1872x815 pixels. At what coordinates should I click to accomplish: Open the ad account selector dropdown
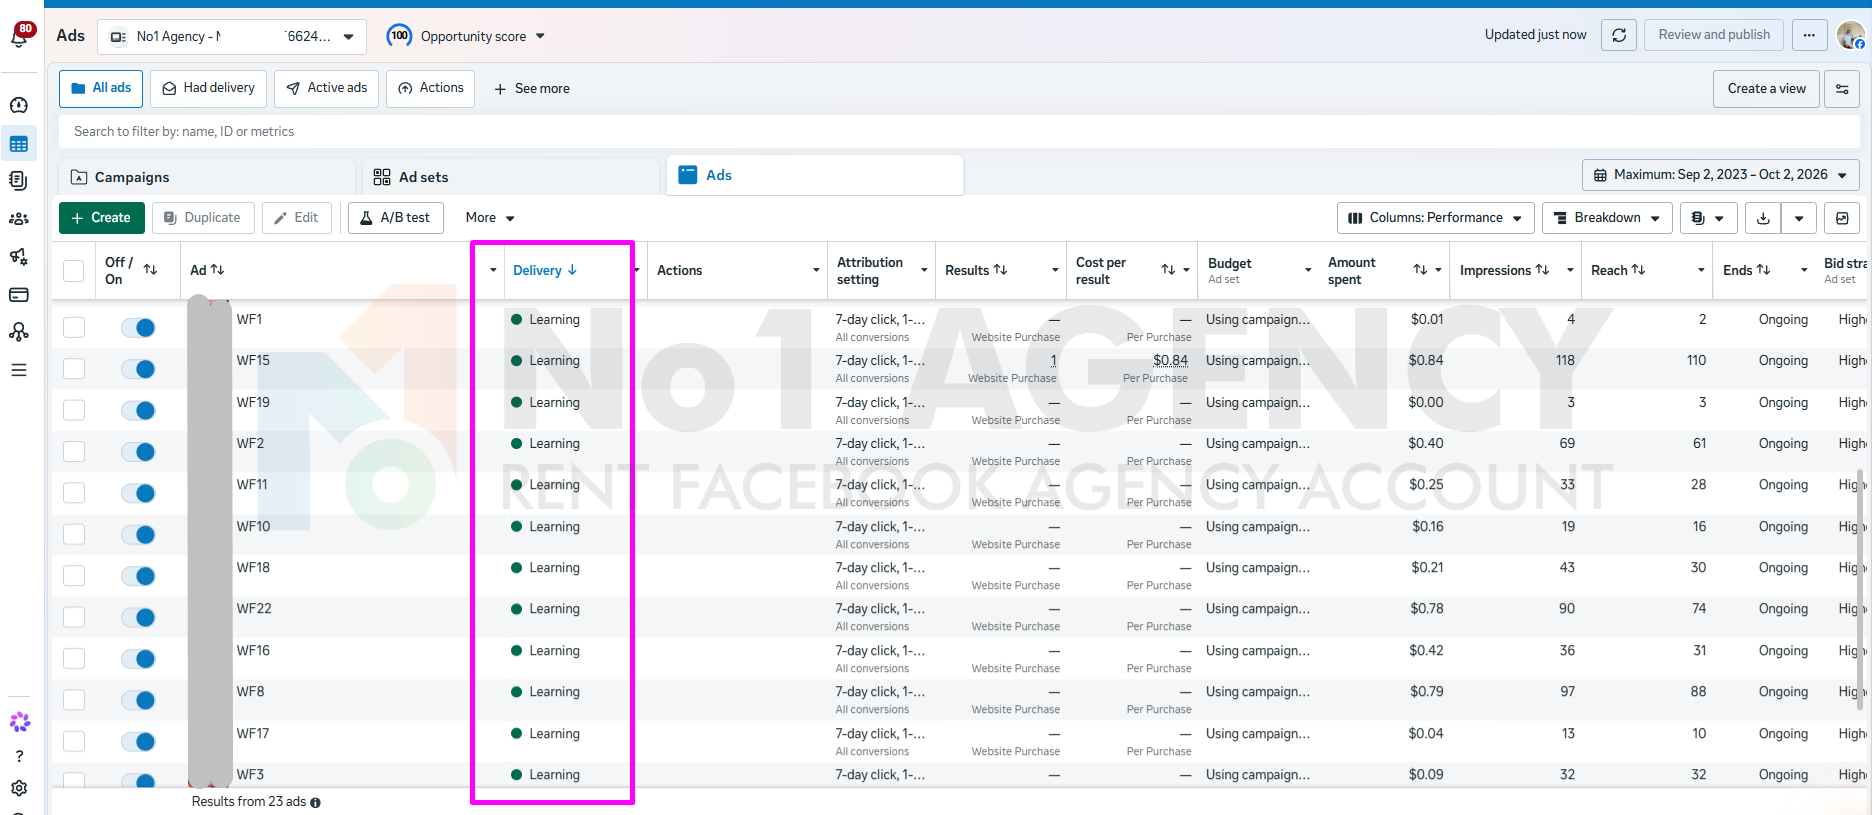[232, 37]
